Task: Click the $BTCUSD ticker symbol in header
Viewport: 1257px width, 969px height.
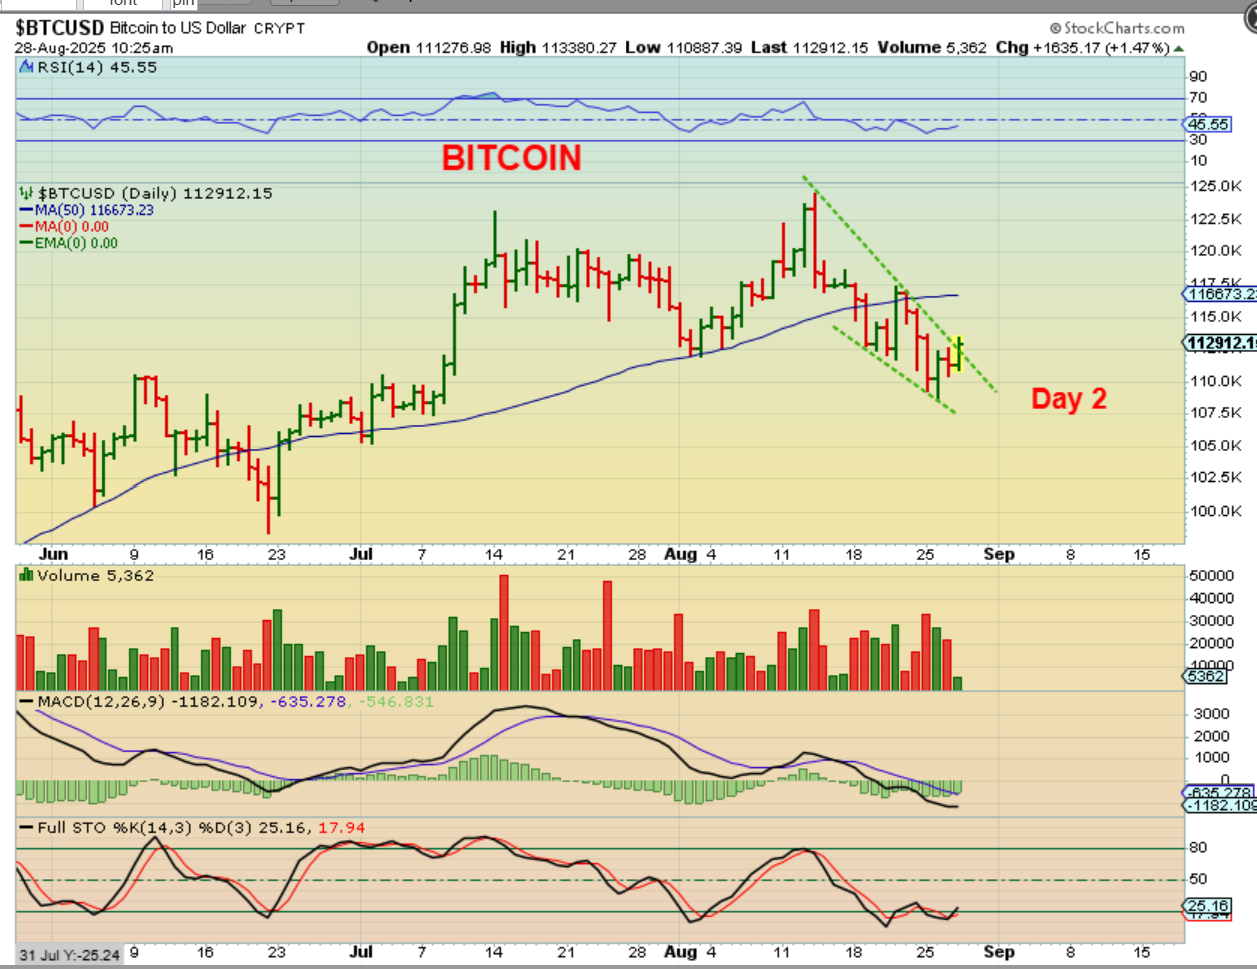Action: coord(59,28)
